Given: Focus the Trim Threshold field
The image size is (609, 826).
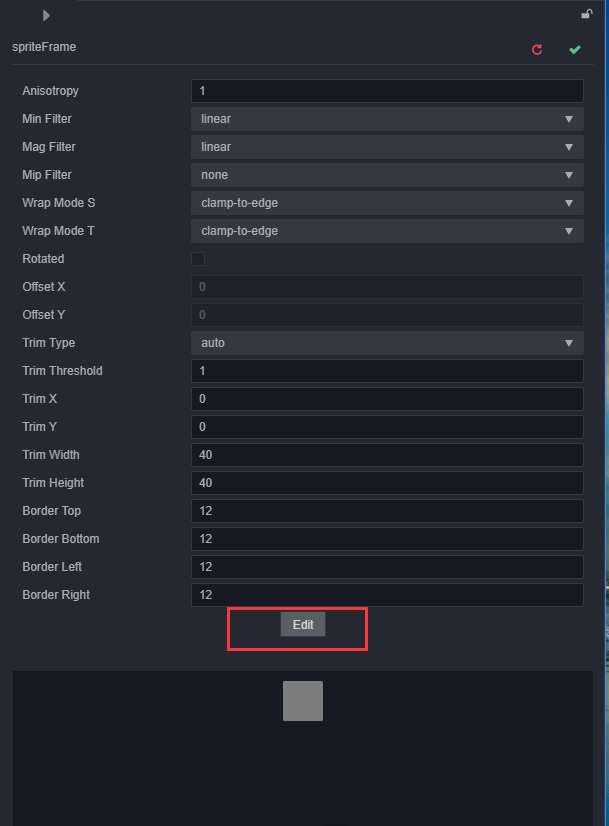Looking at the screenshot, I should [x=386, y=371].
